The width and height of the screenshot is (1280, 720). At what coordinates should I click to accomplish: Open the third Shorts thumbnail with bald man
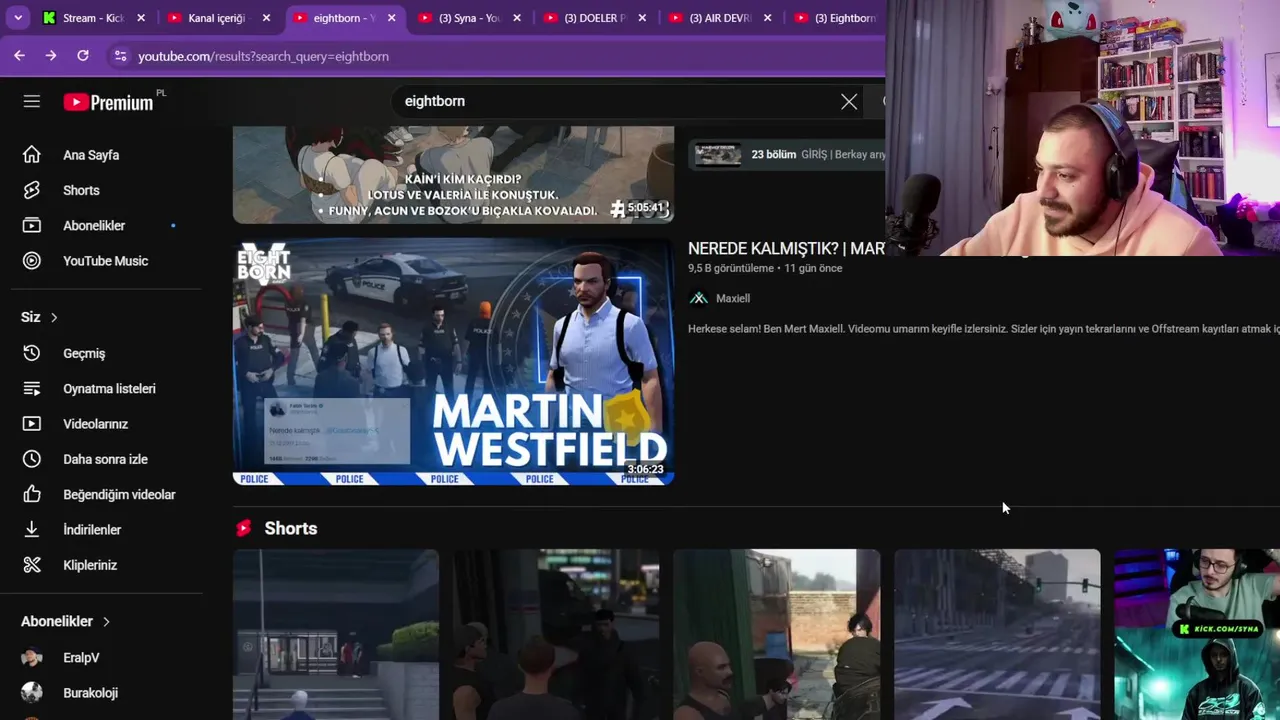(777, 634)
